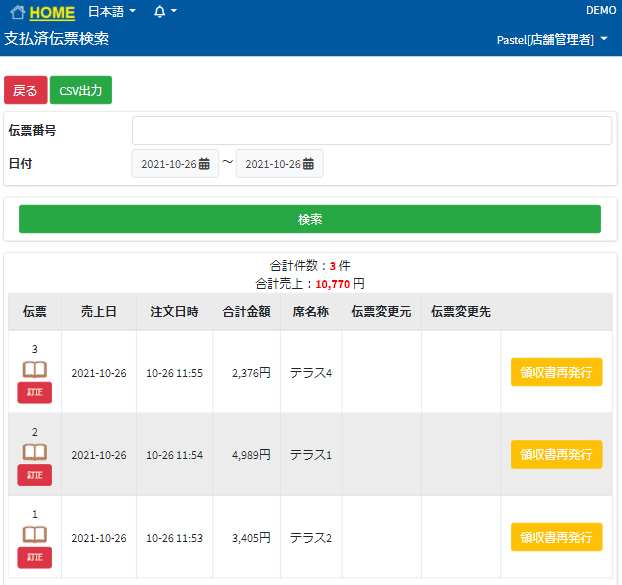Go to the HOME link
Image resolution: width=622 pixels, height=585 pixels.
(x=52, y=13)
